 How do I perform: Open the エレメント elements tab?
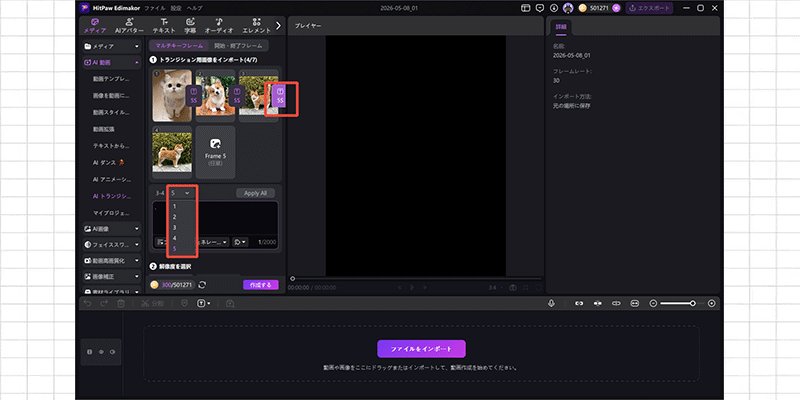point(257,26)
